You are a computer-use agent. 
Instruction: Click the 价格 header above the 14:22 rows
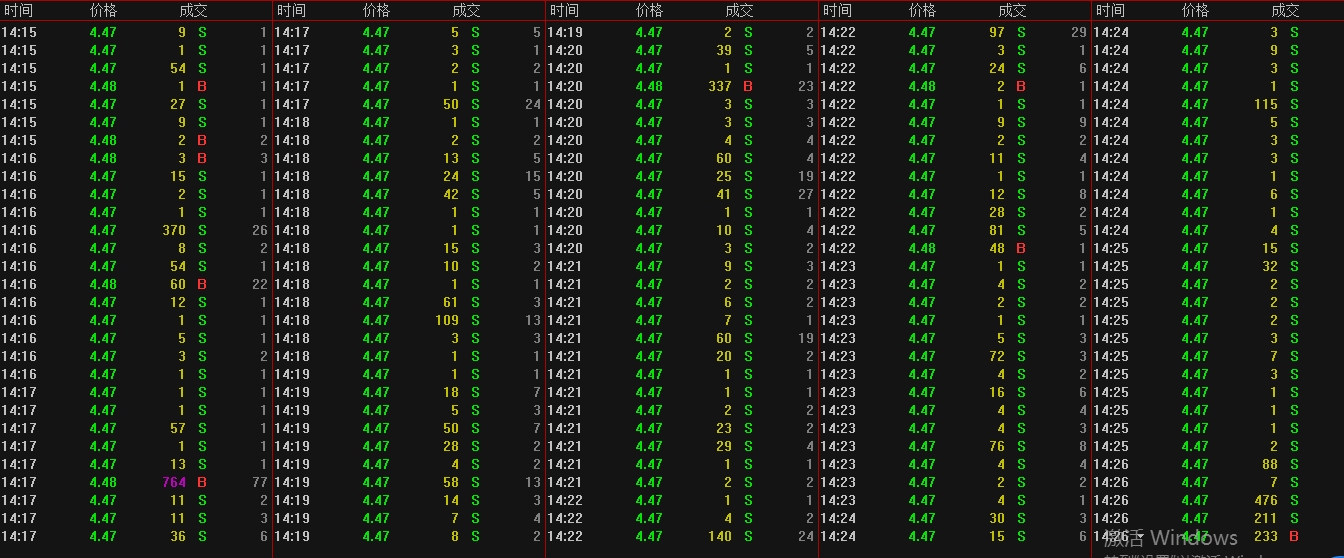coord(922,11)
